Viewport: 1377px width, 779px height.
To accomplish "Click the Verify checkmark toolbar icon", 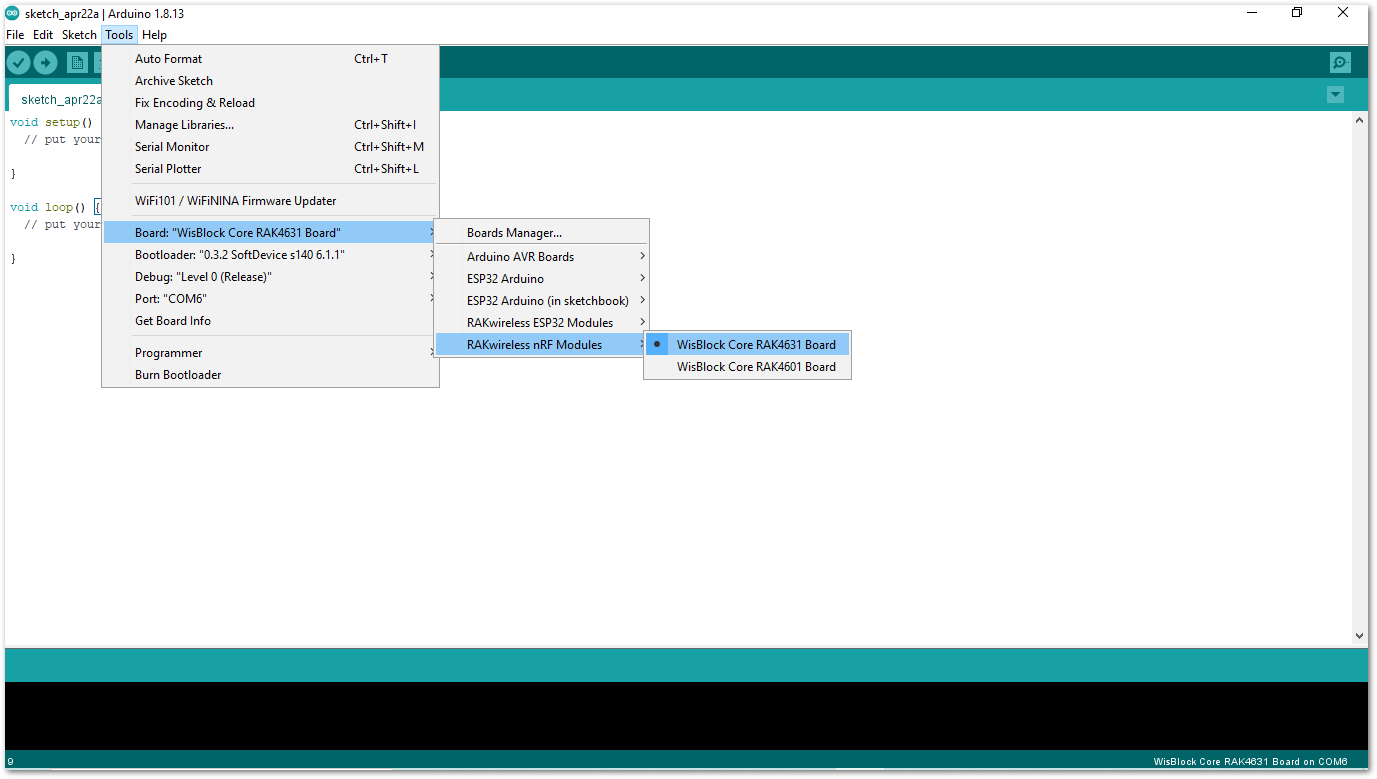I will click(18, 63).
